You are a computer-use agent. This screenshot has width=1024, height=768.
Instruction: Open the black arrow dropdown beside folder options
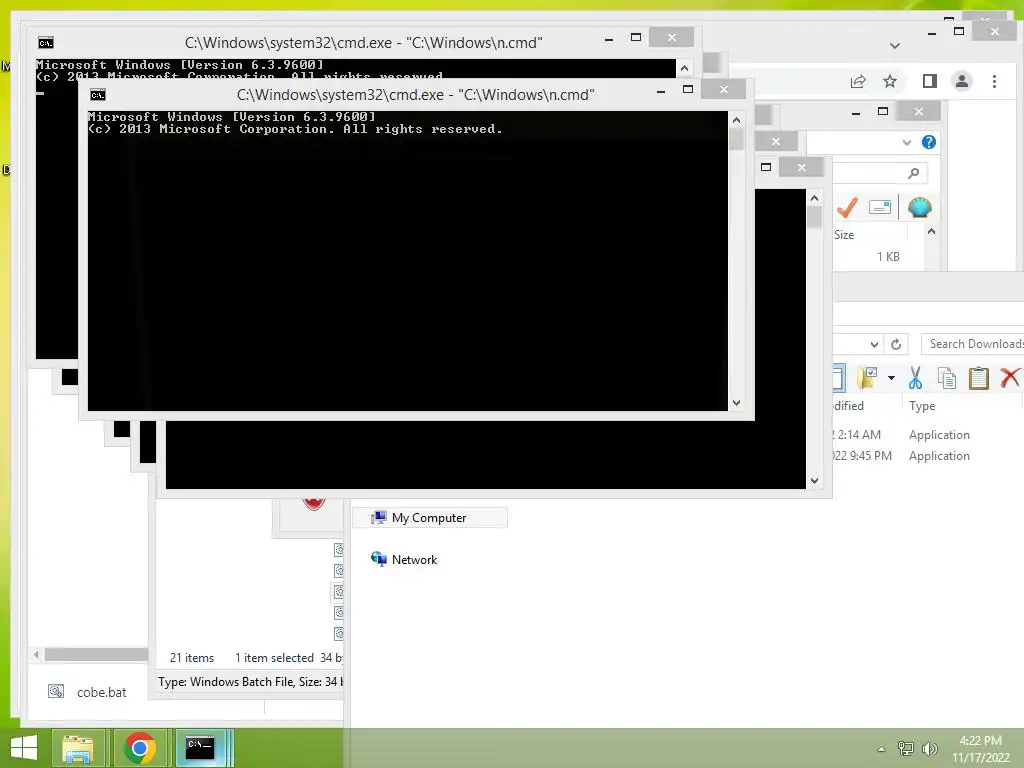click(891, 377)
